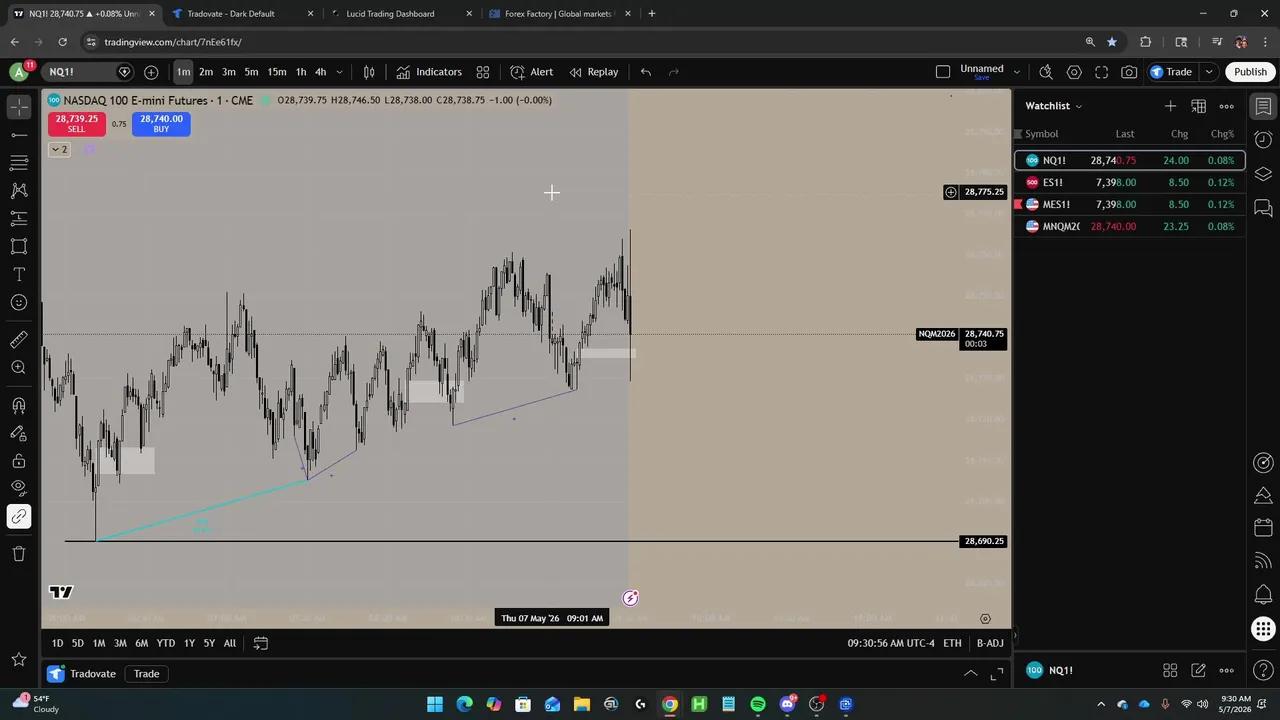The width and height of the screenshot is (1280, 720).
Task: Publish the chart idea
Action: [1250, 72]
